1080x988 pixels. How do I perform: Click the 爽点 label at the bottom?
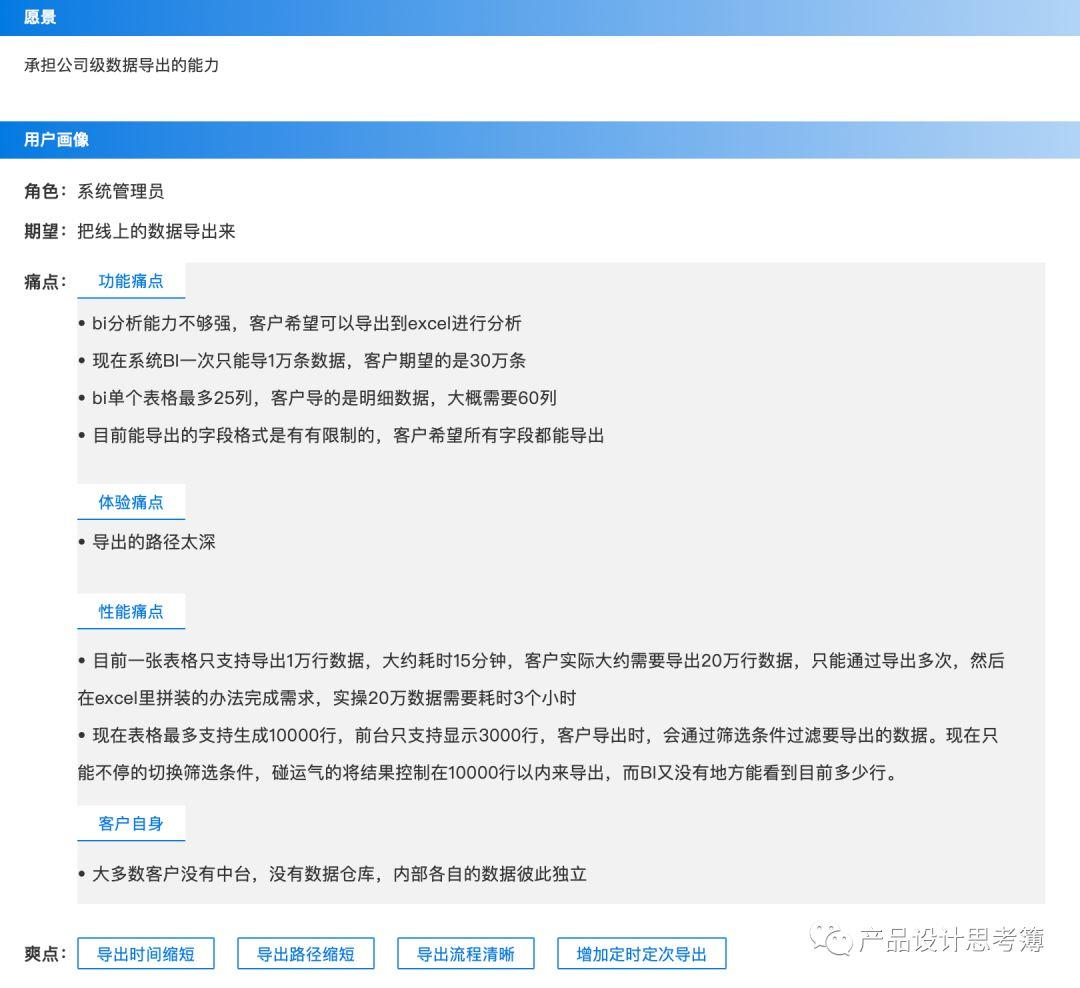point(42,953)
